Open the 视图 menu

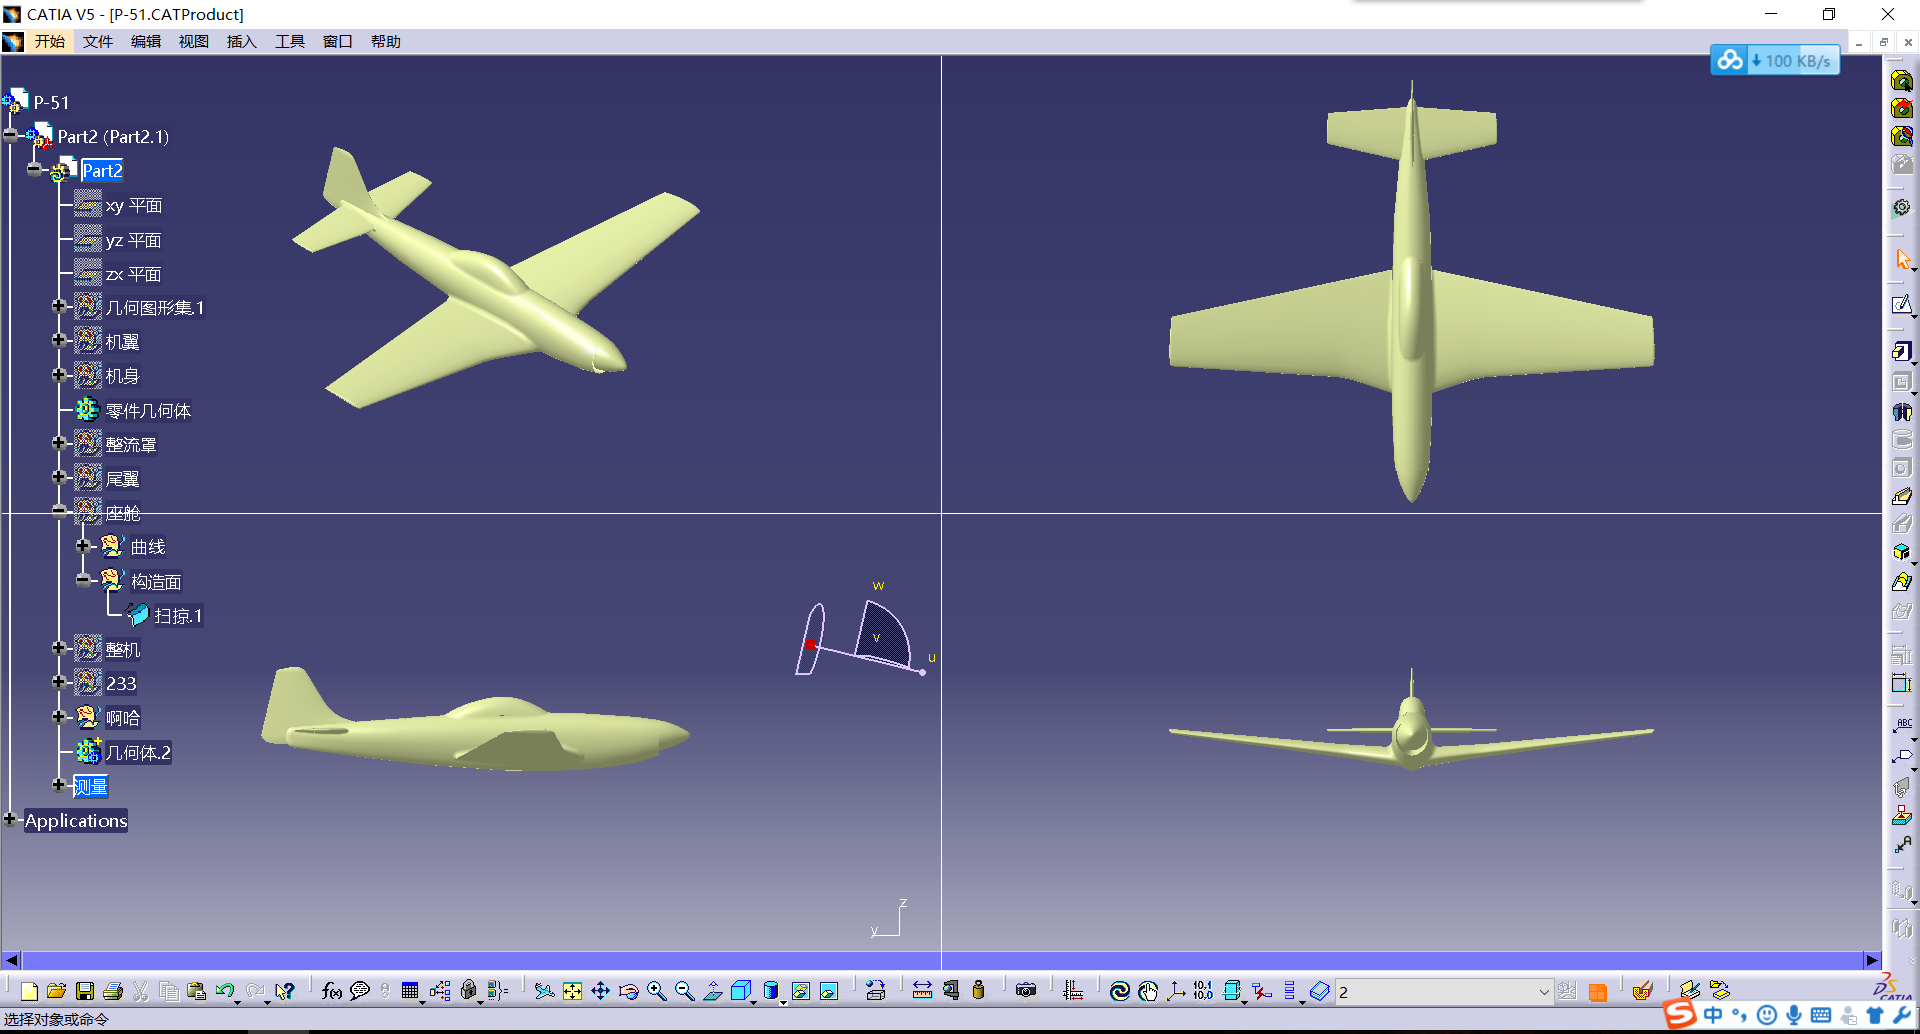pos(194,41)
